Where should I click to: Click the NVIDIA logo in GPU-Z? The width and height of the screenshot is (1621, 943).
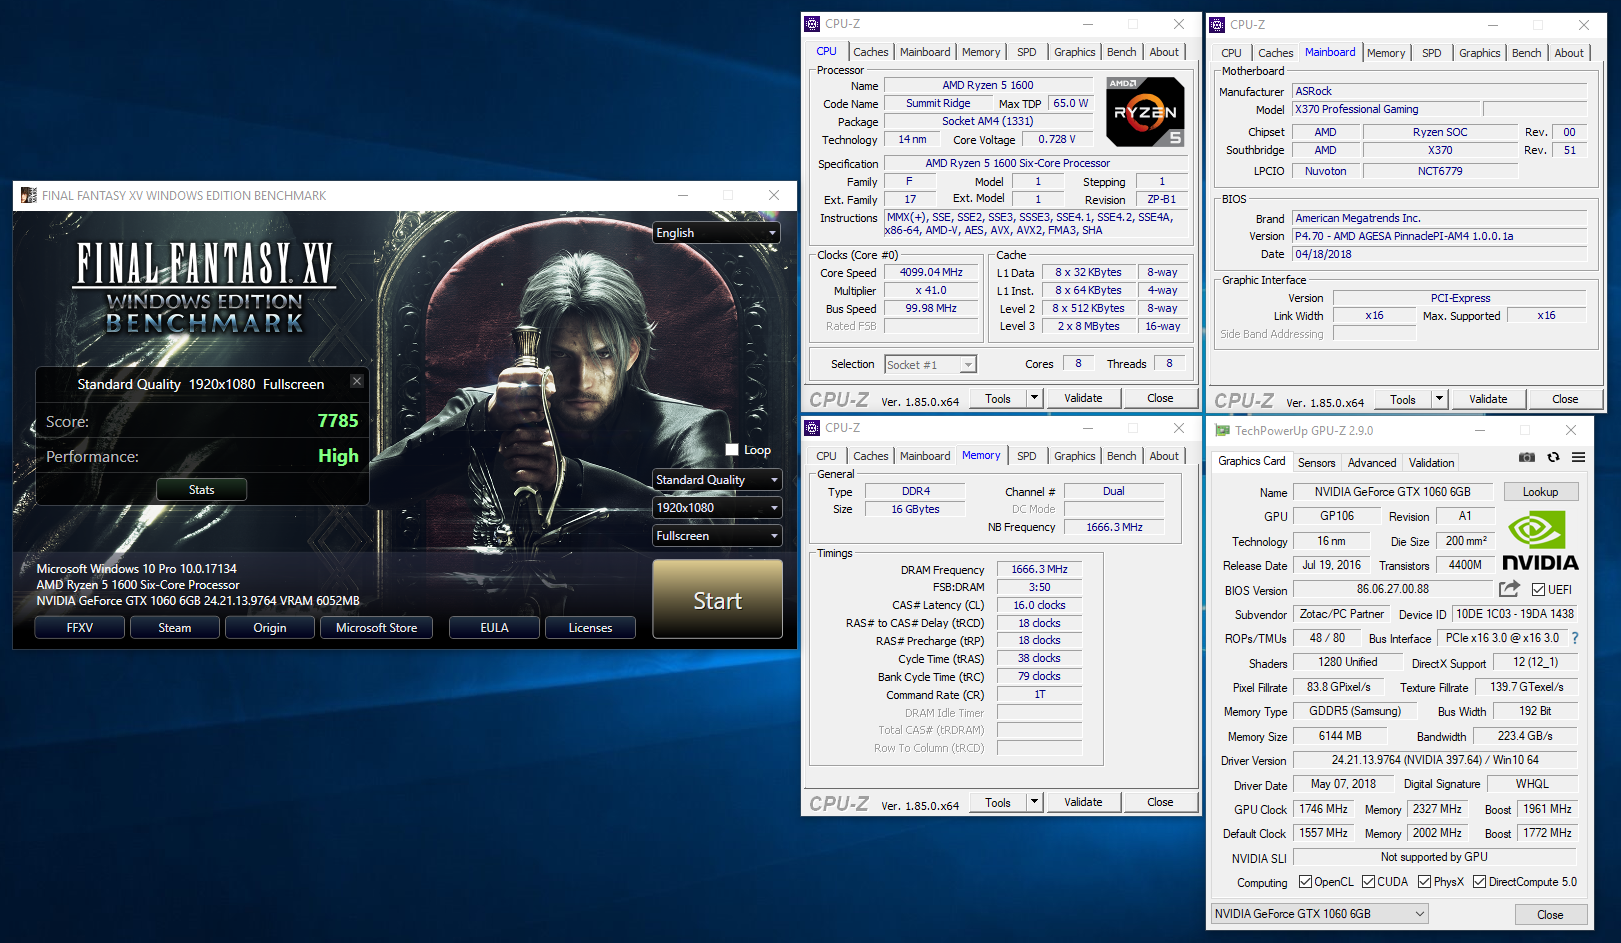pos(1541,541)
